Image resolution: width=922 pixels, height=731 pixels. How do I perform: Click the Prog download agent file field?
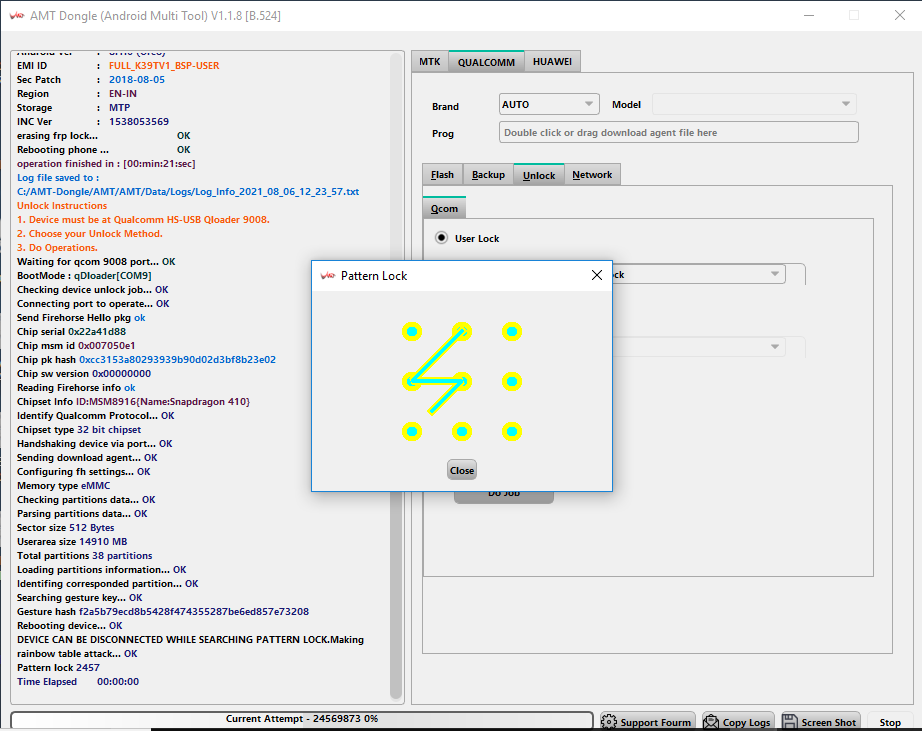(679, 132)
